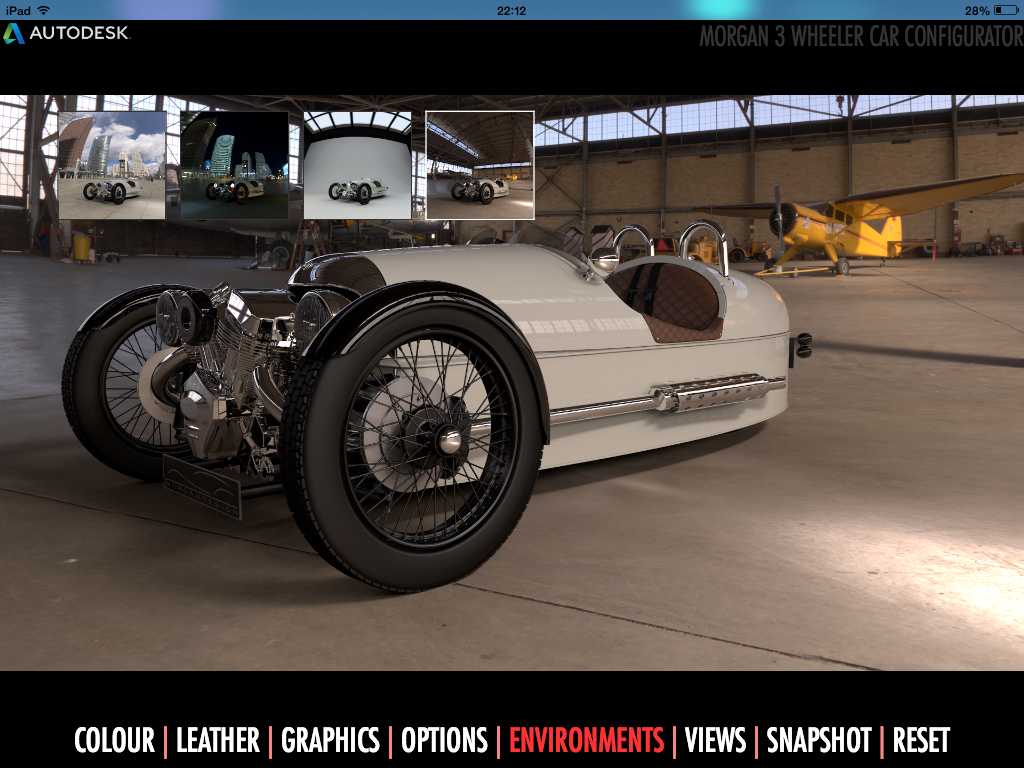Open the LEATHER menu

[217, 741]
